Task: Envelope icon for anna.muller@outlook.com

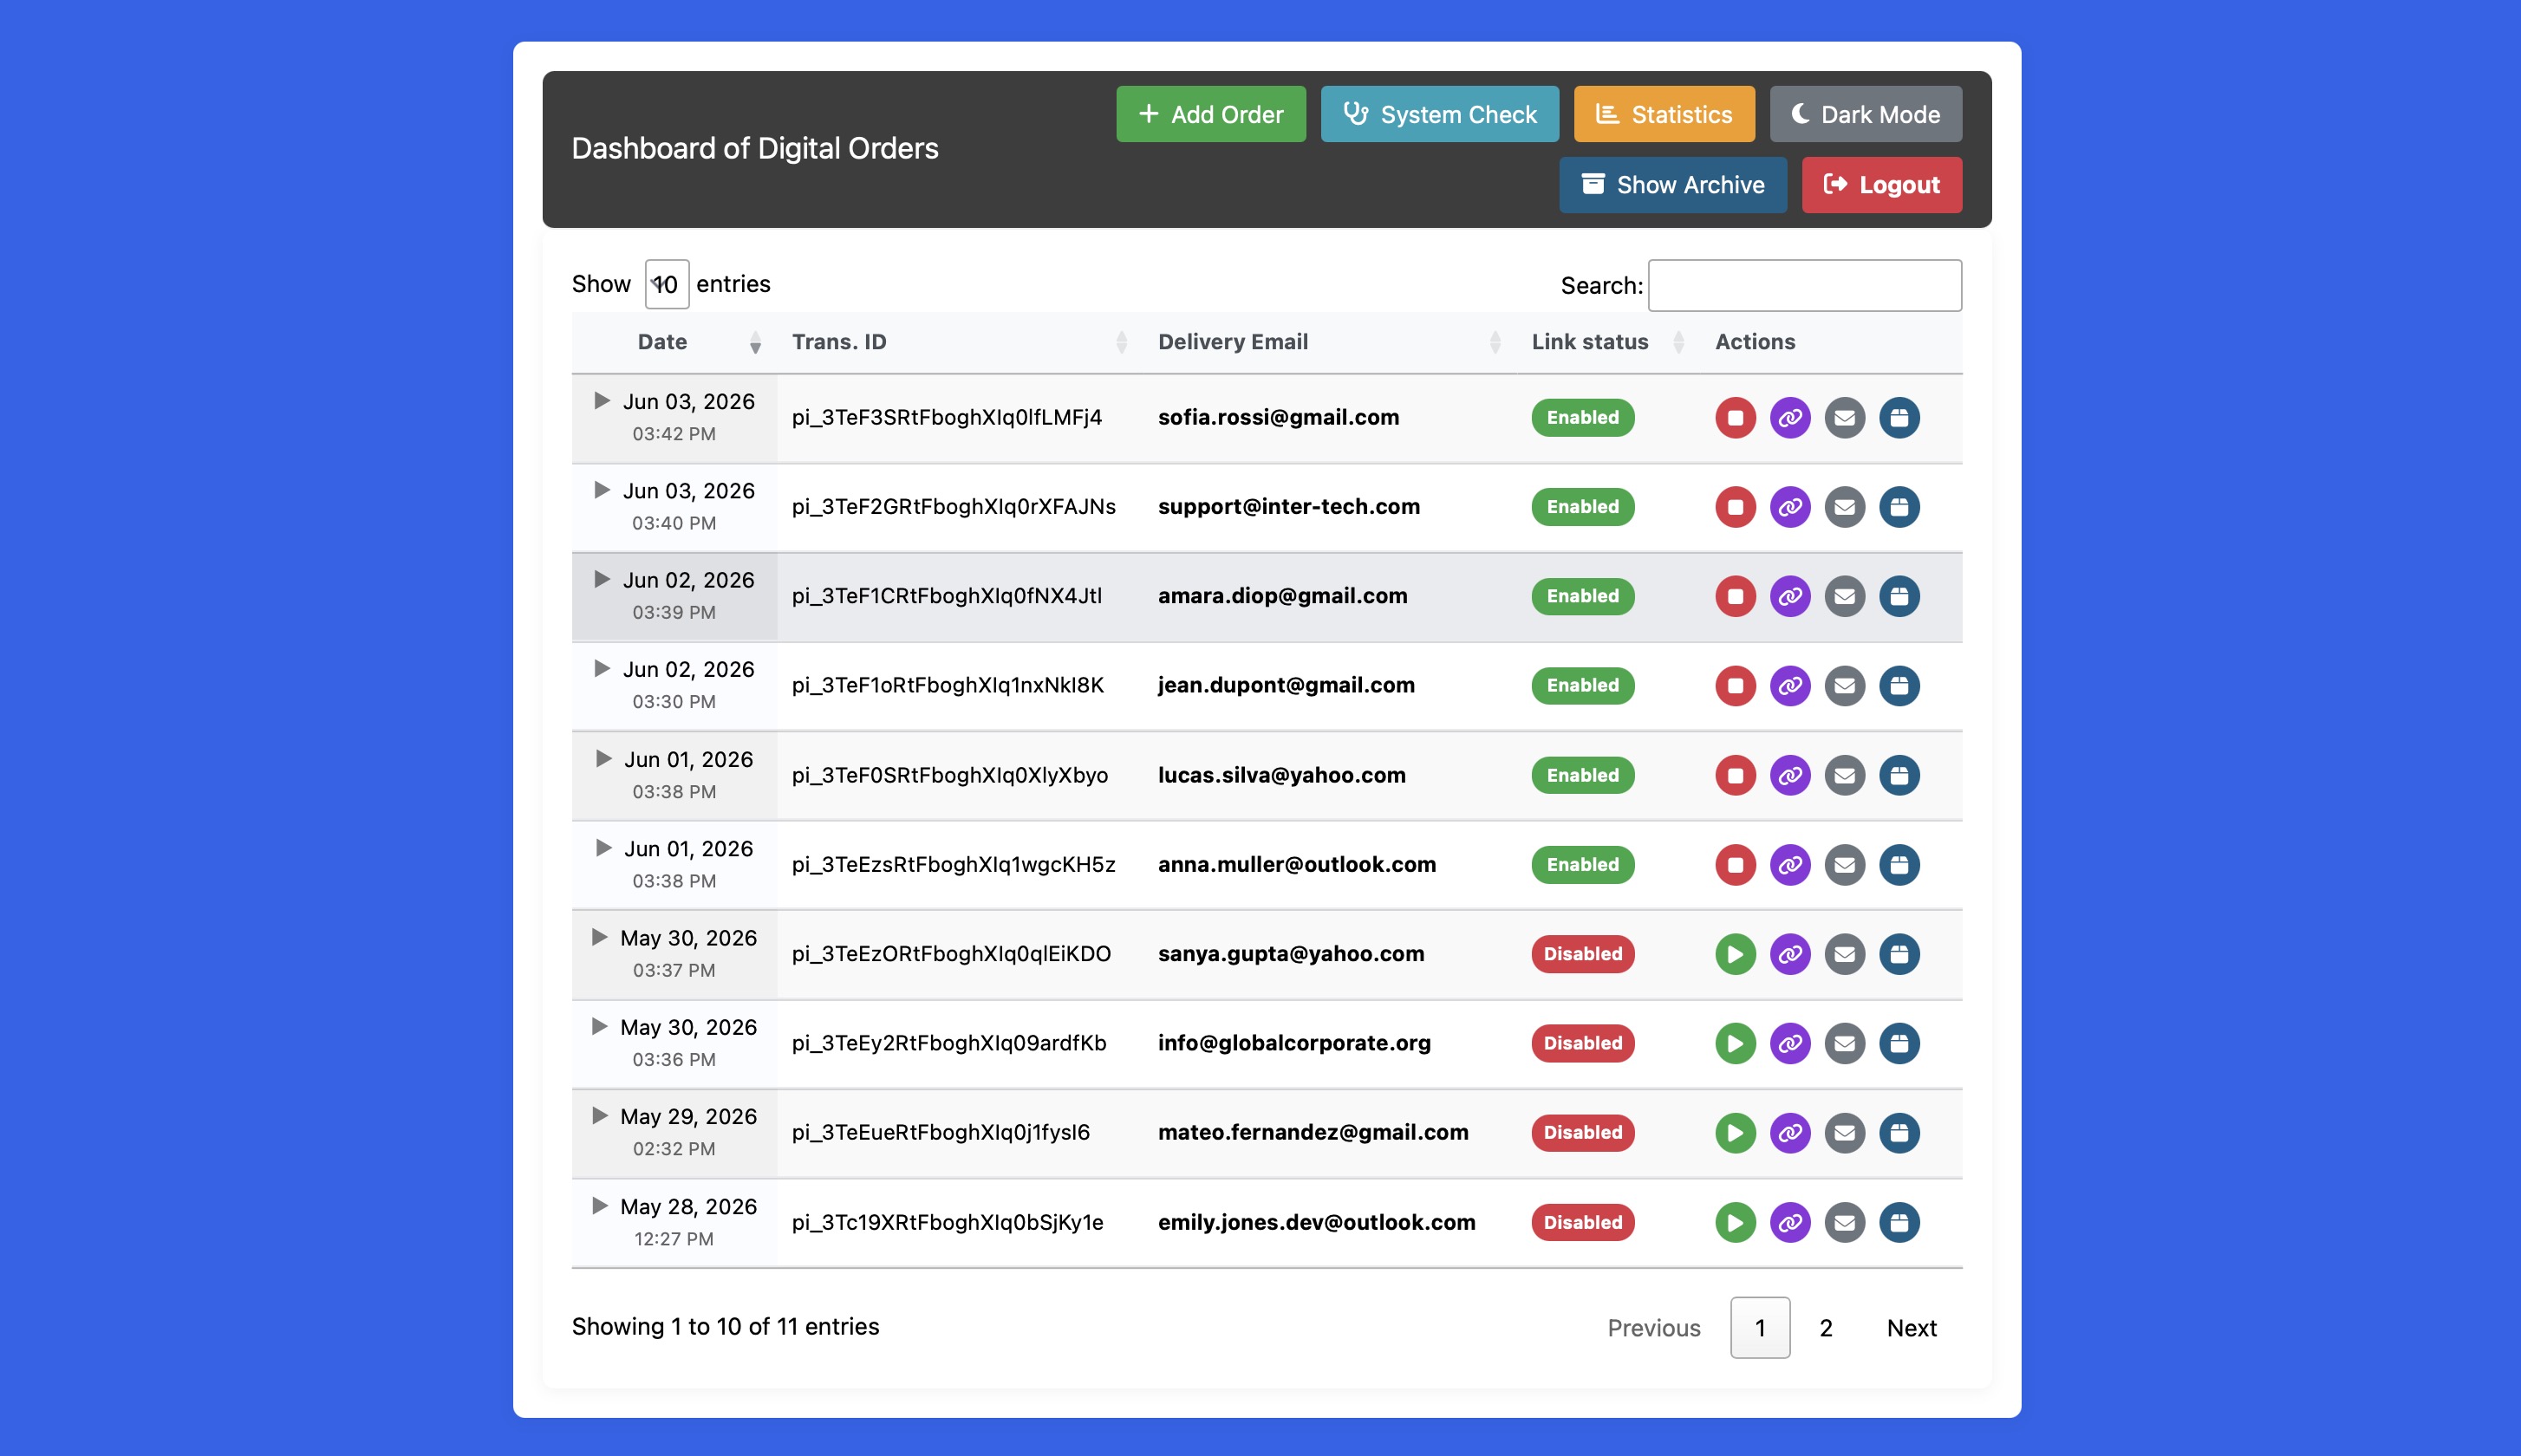Action: tap(1844, 864)
